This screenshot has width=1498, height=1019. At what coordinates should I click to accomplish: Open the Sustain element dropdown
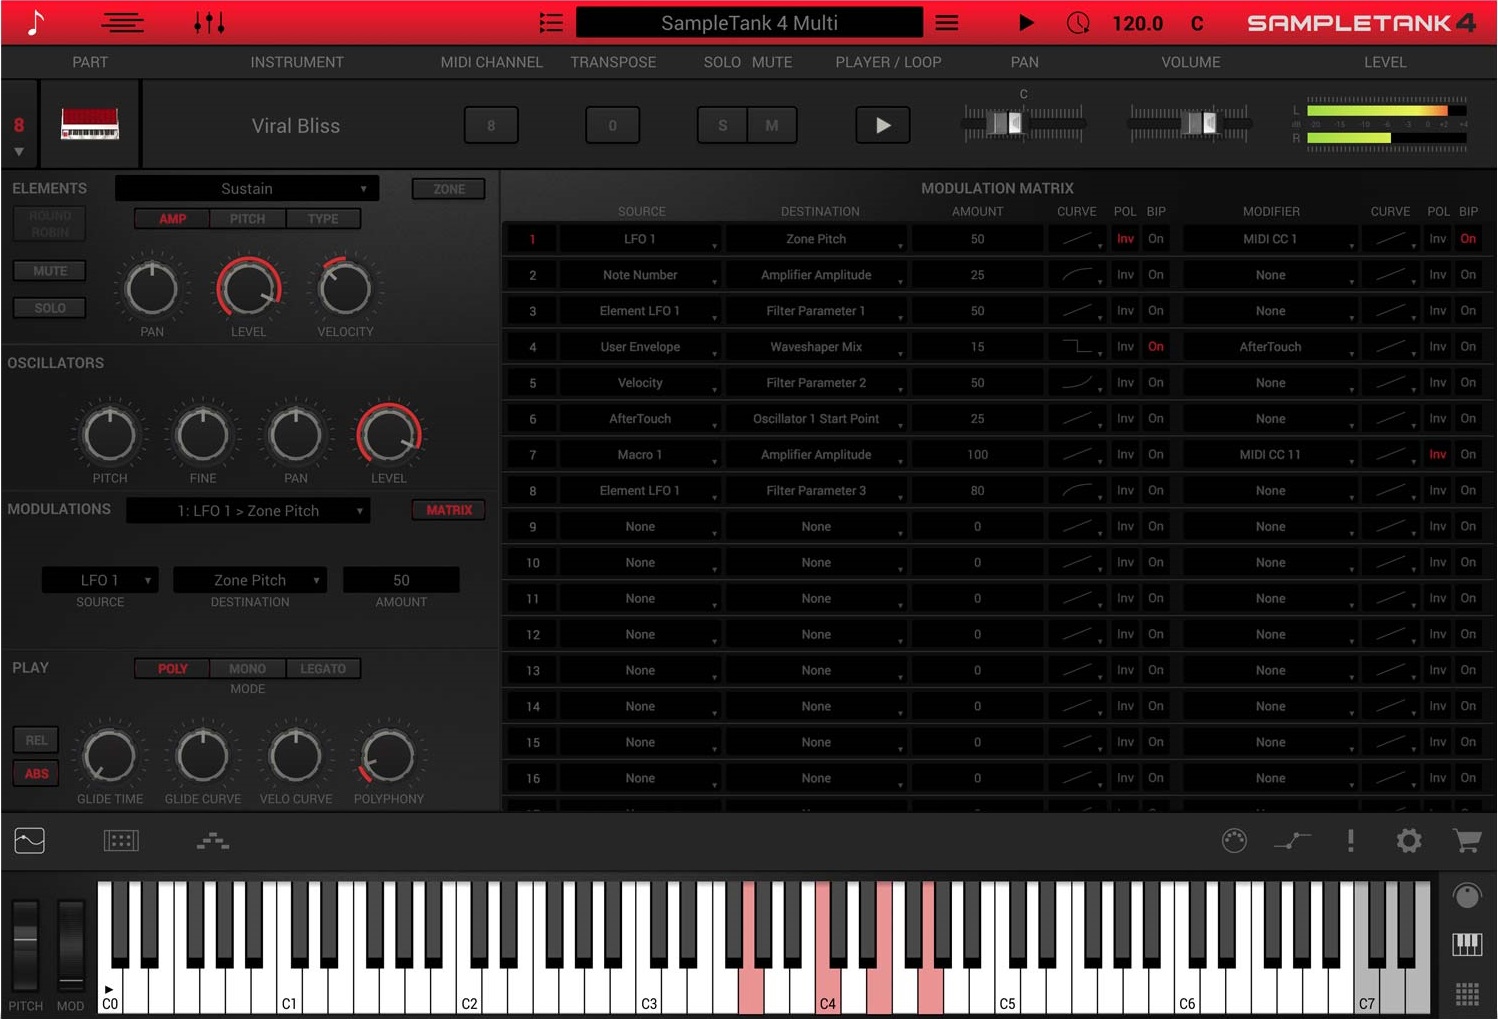[246, 188]
